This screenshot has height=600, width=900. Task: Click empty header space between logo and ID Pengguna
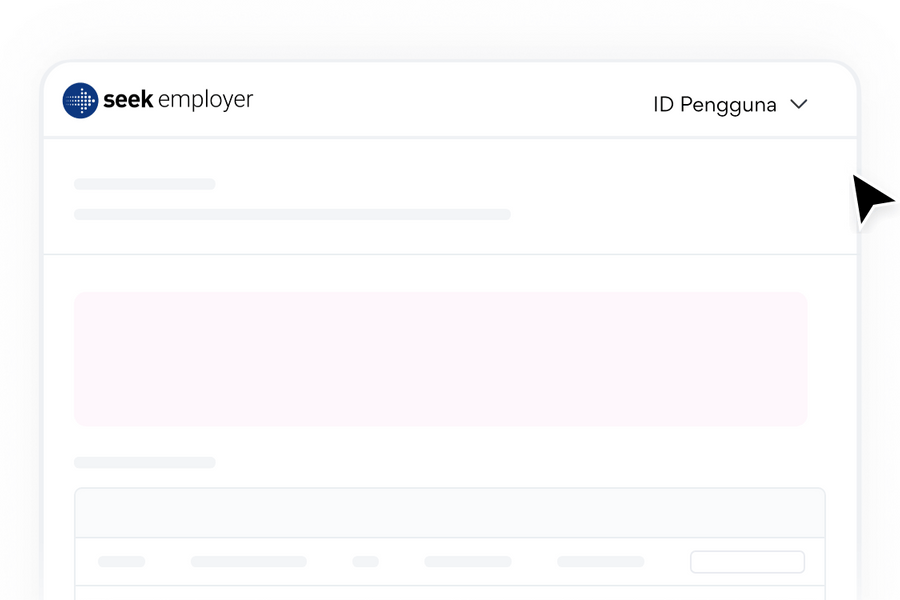pos(450,102)
